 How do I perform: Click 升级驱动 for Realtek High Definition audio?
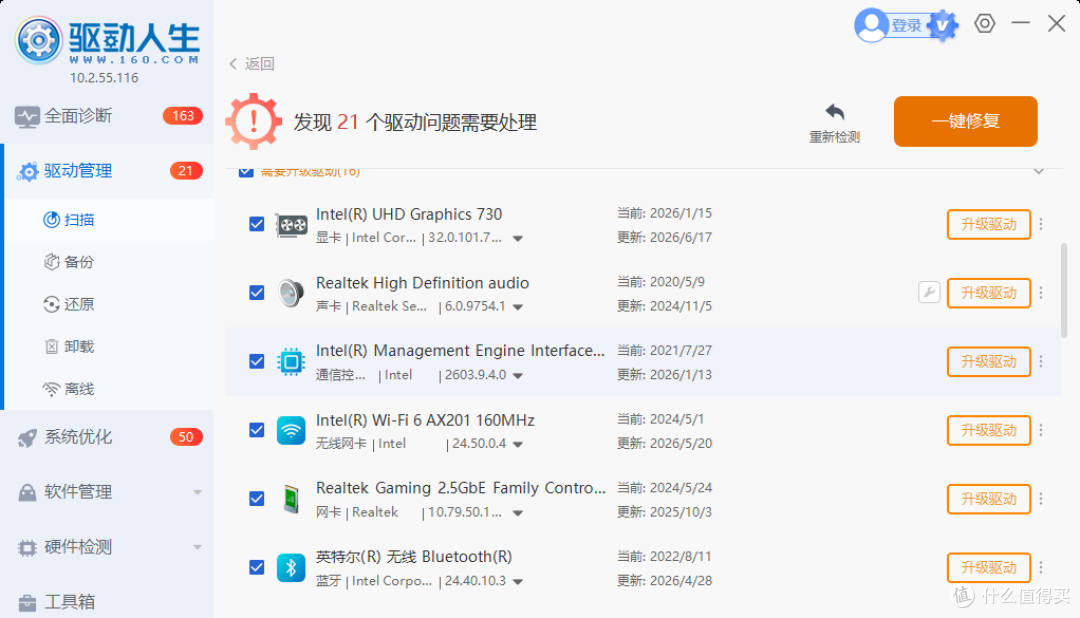point(988,293)
